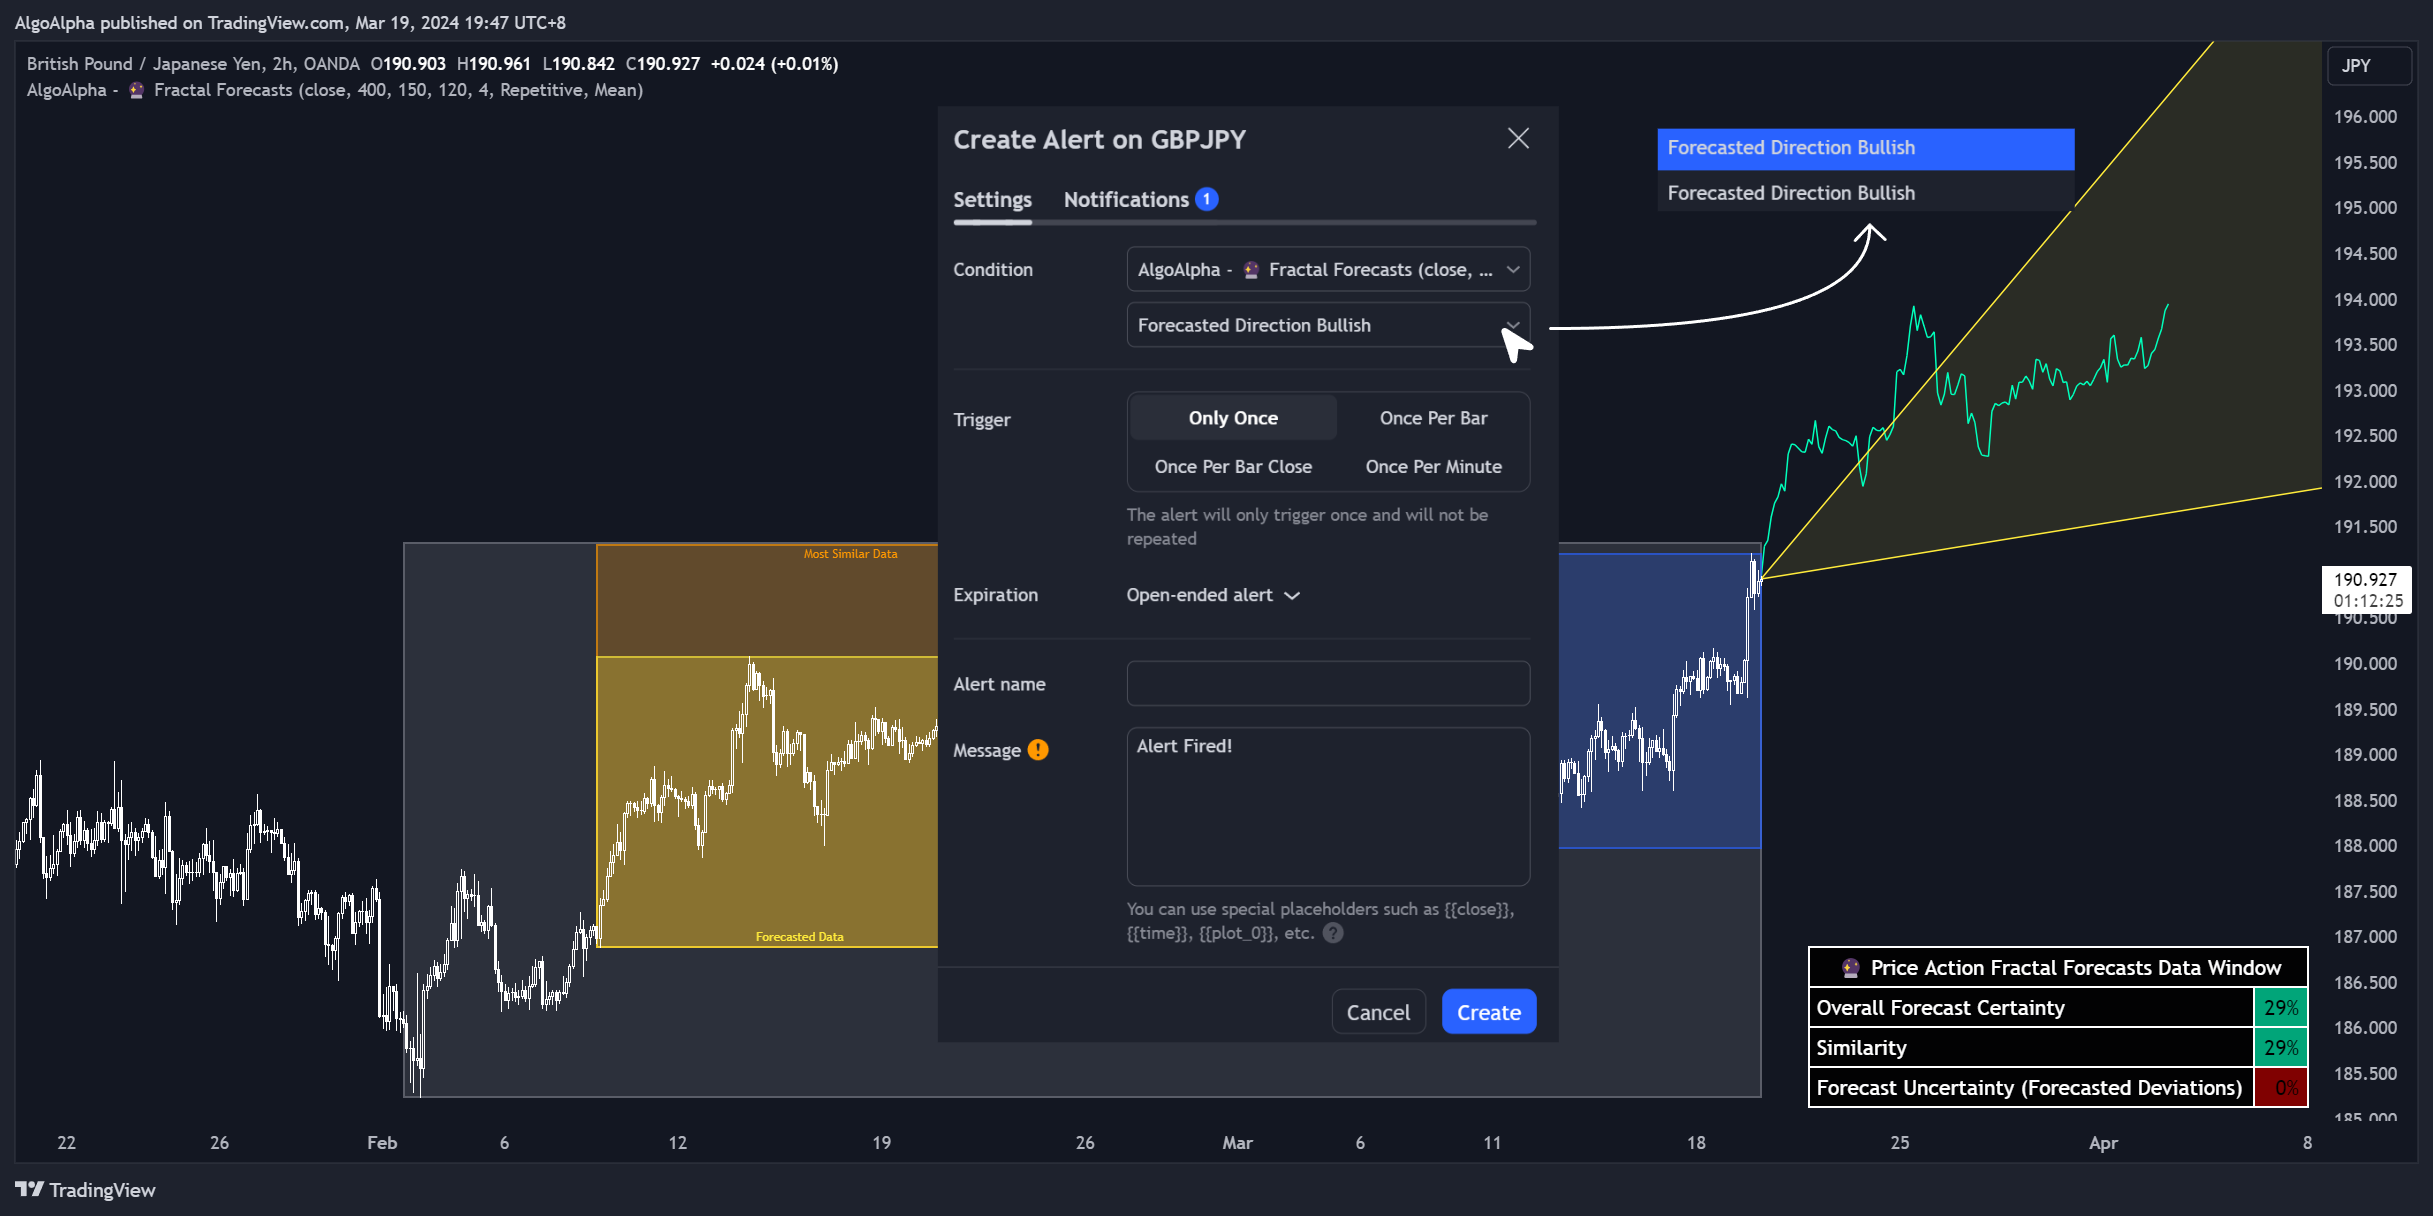The image size is (2433, 1216).
Task: Click the Price Action Fractal Forecasts Data Window header
Action: [x=2058, y=968]
